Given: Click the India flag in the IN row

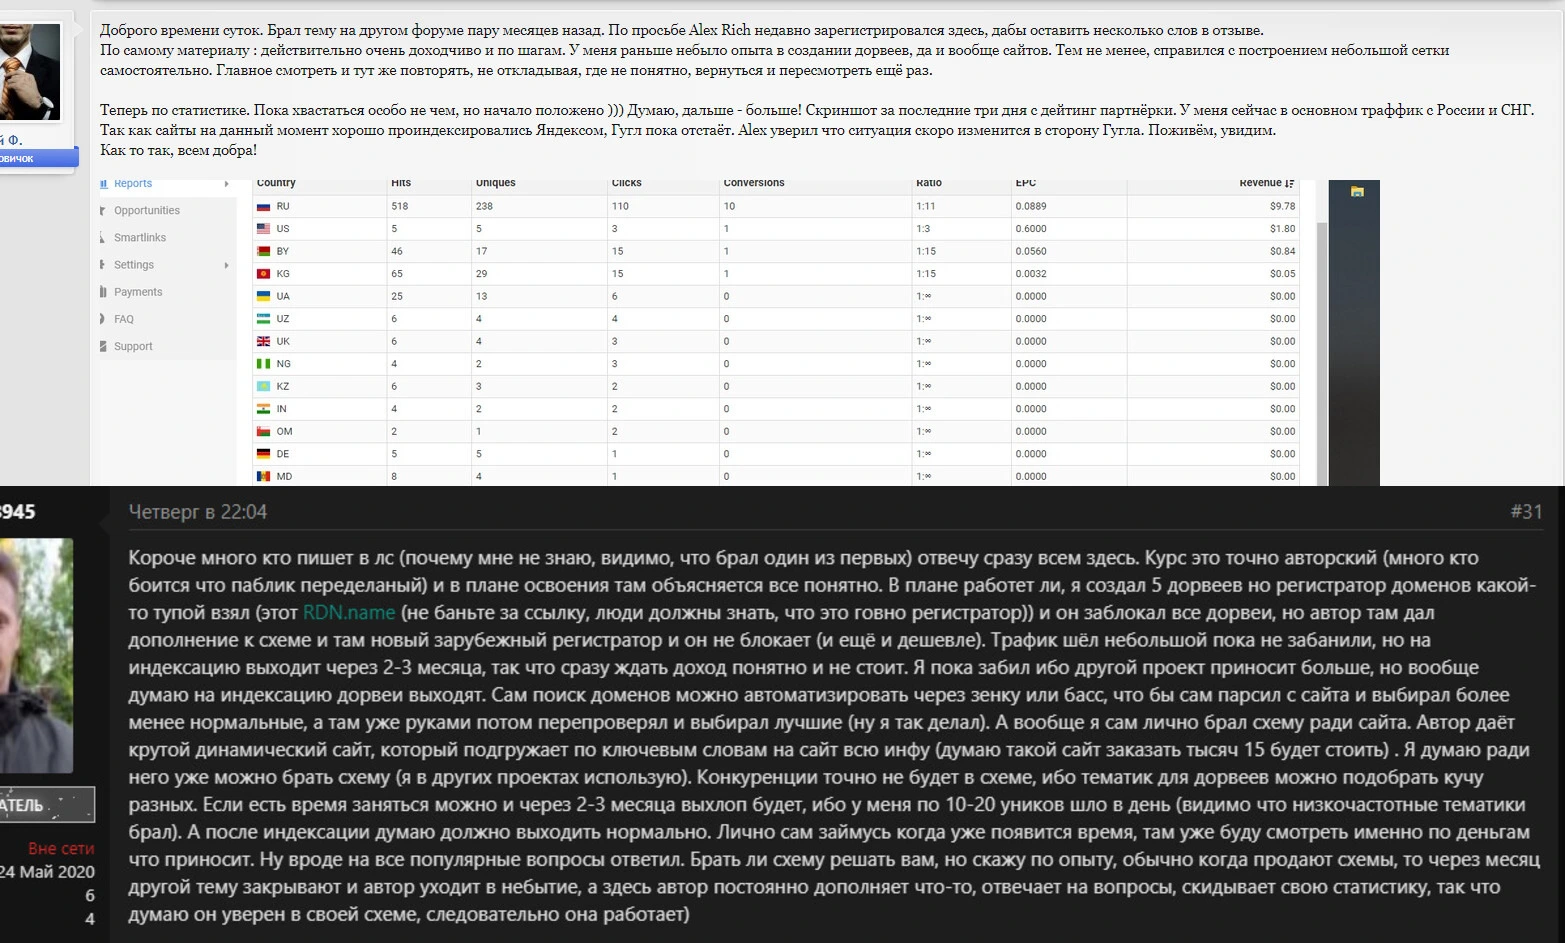Looking at the screenshot, I should click(x=263, y=409).
